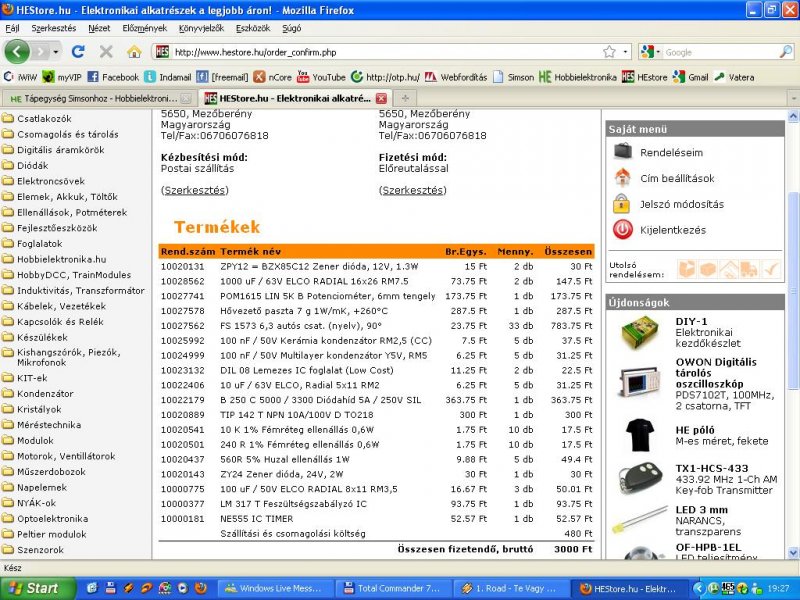This screenshot has width=800, height=600.
Task: Open the iWiW bookmark
Action: pos(20,77)
